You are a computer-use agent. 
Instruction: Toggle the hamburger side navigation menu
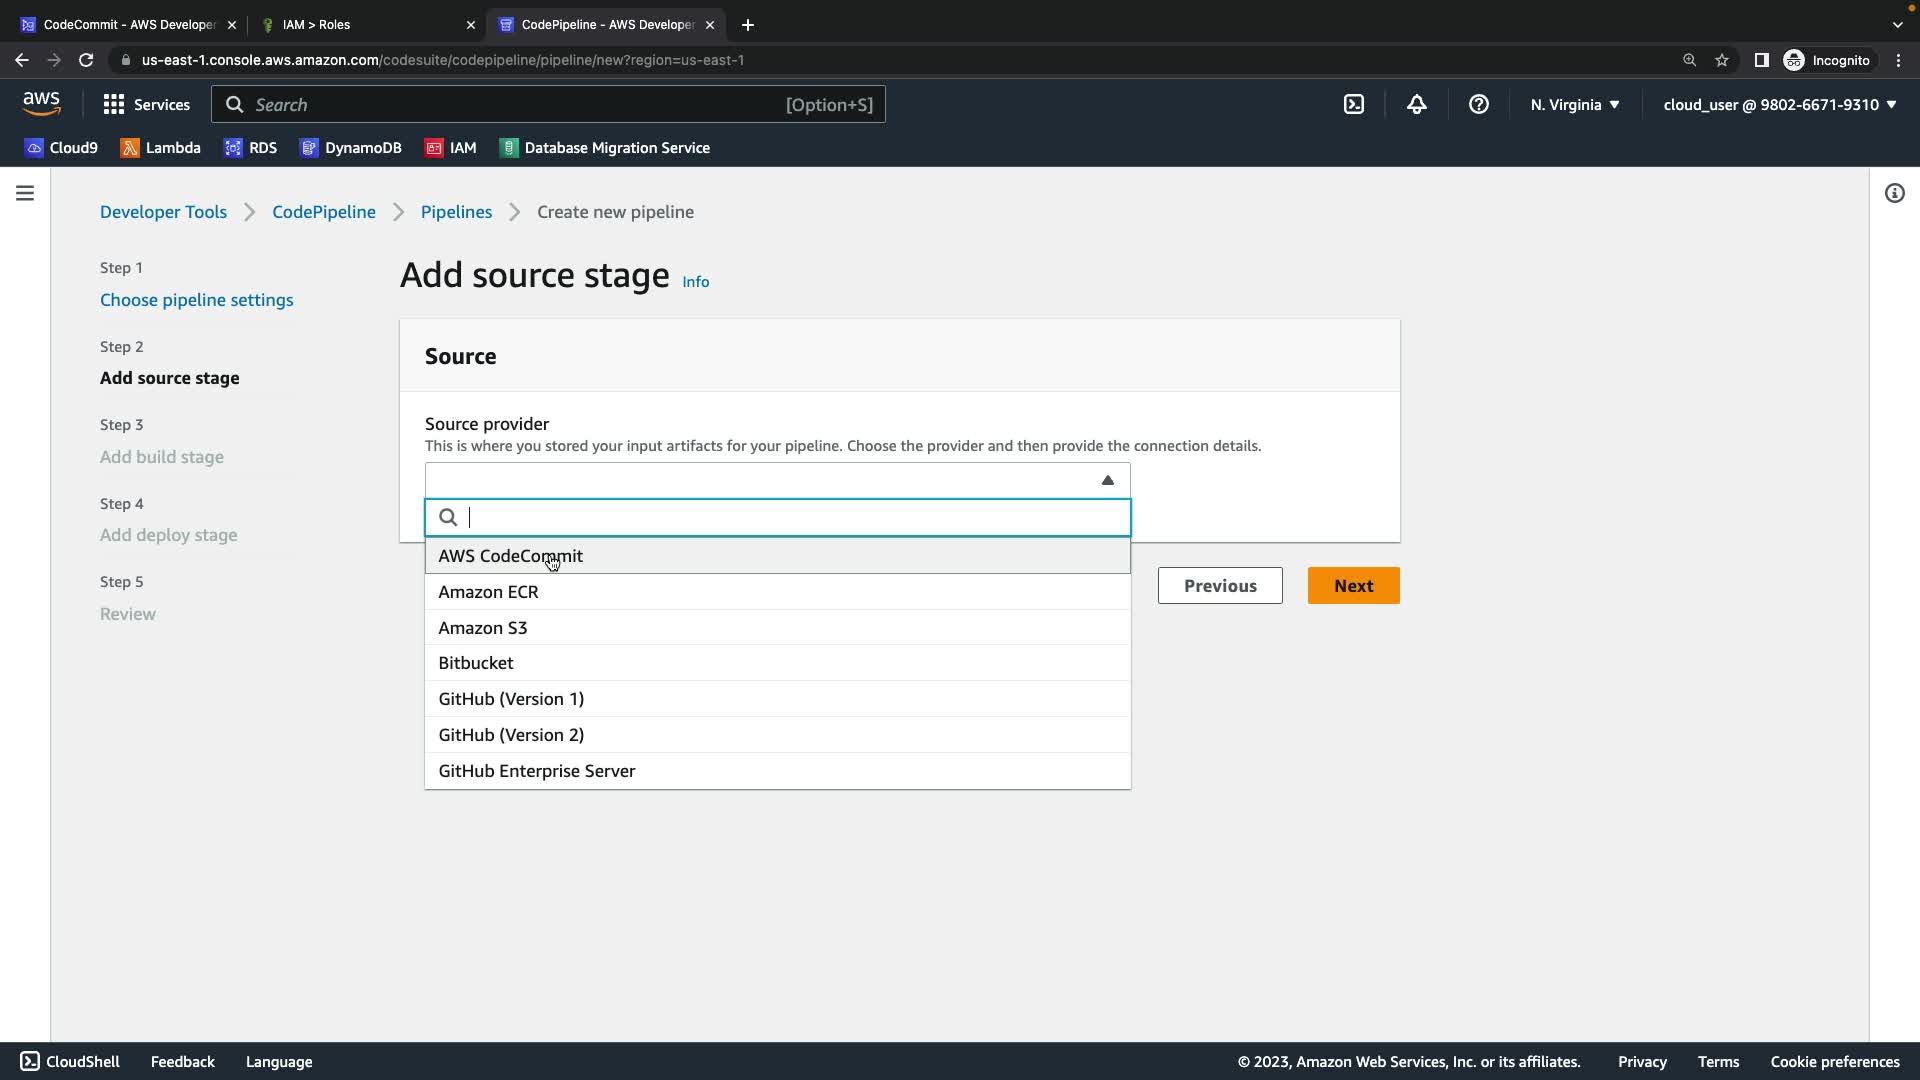(x=25, y=193)
